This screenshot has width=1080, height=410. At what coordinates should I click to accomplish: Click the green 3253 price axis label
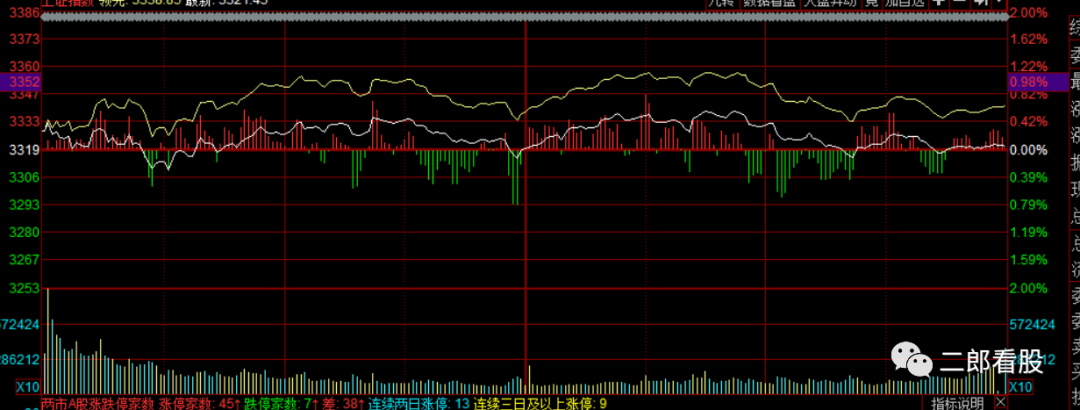(25, 287)
